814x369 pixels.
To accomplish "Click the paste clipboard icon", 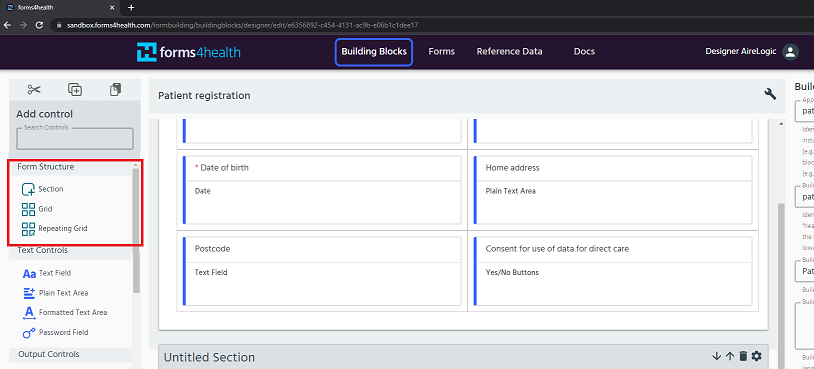I will [115, 90].
